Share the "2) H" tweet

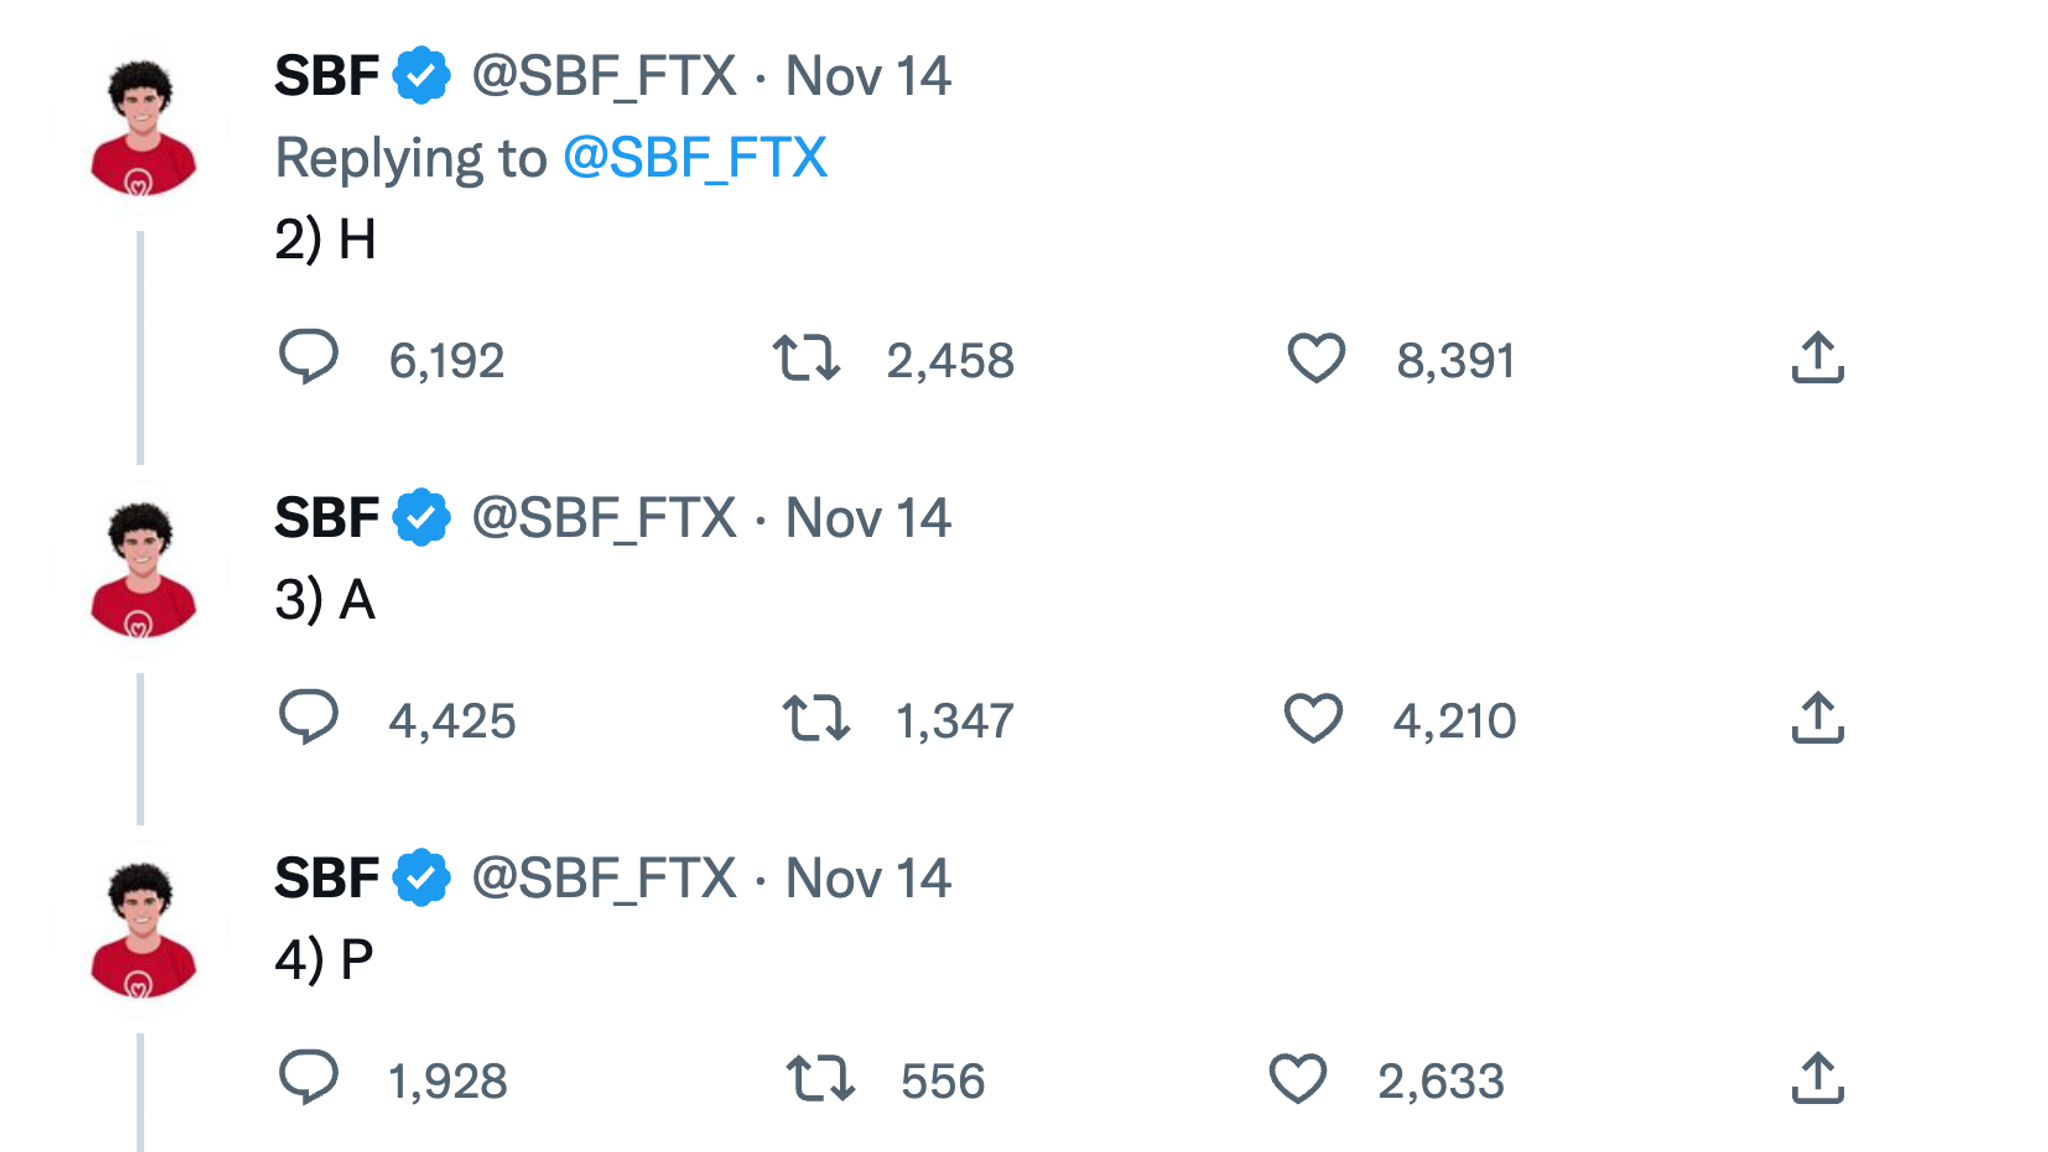coord(1817,358)
